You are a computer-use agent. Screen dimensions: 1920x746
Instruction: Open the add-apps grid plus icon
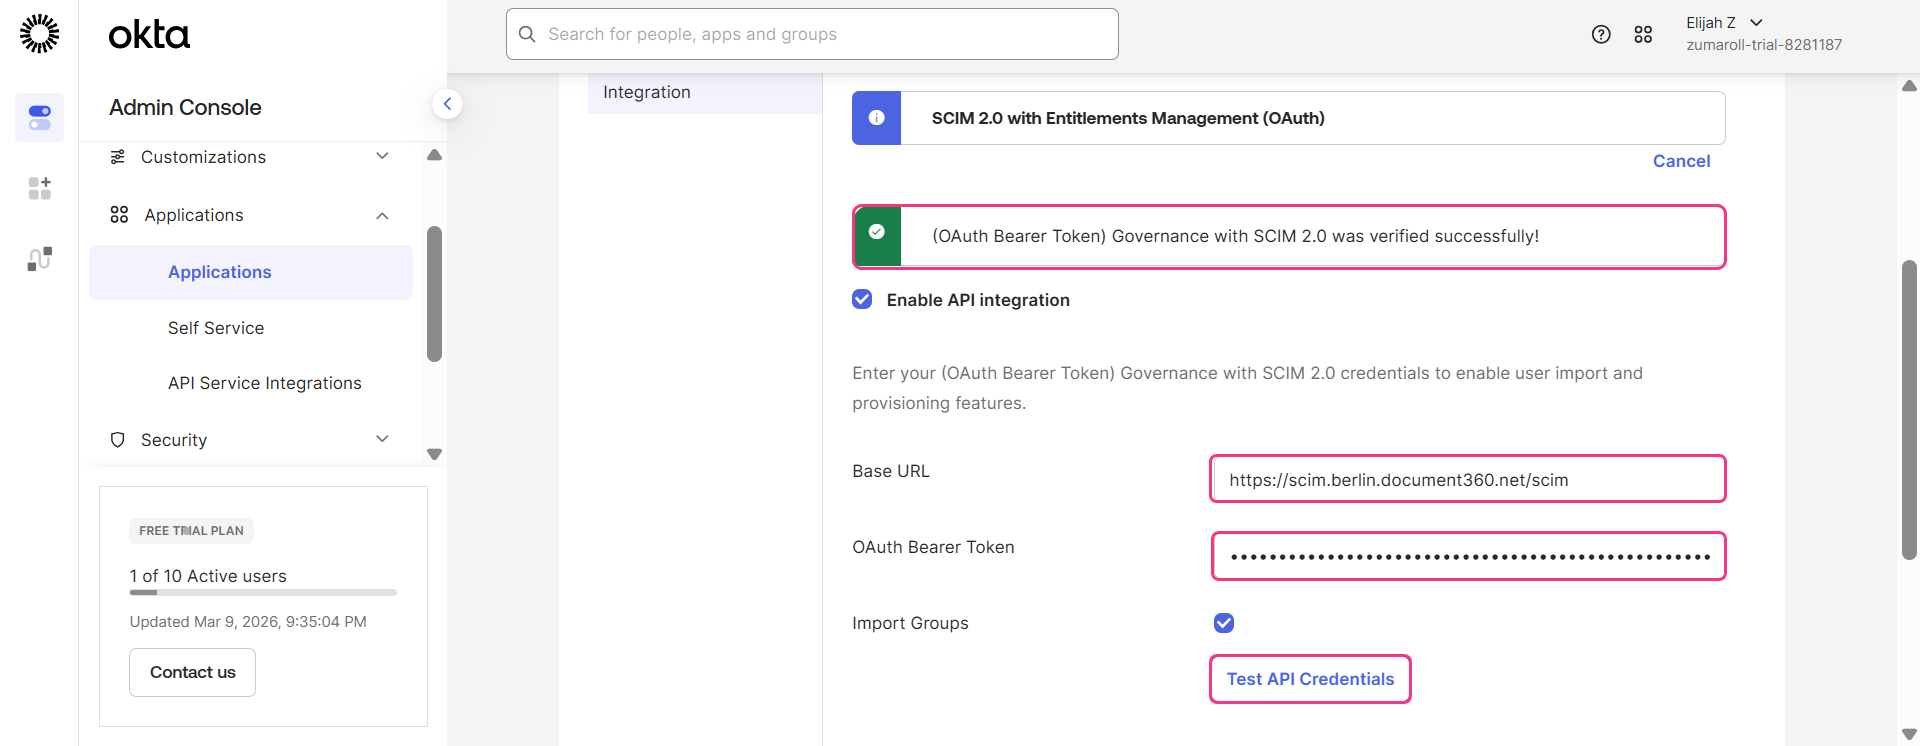pyautogui.click(x=40, y=188)
